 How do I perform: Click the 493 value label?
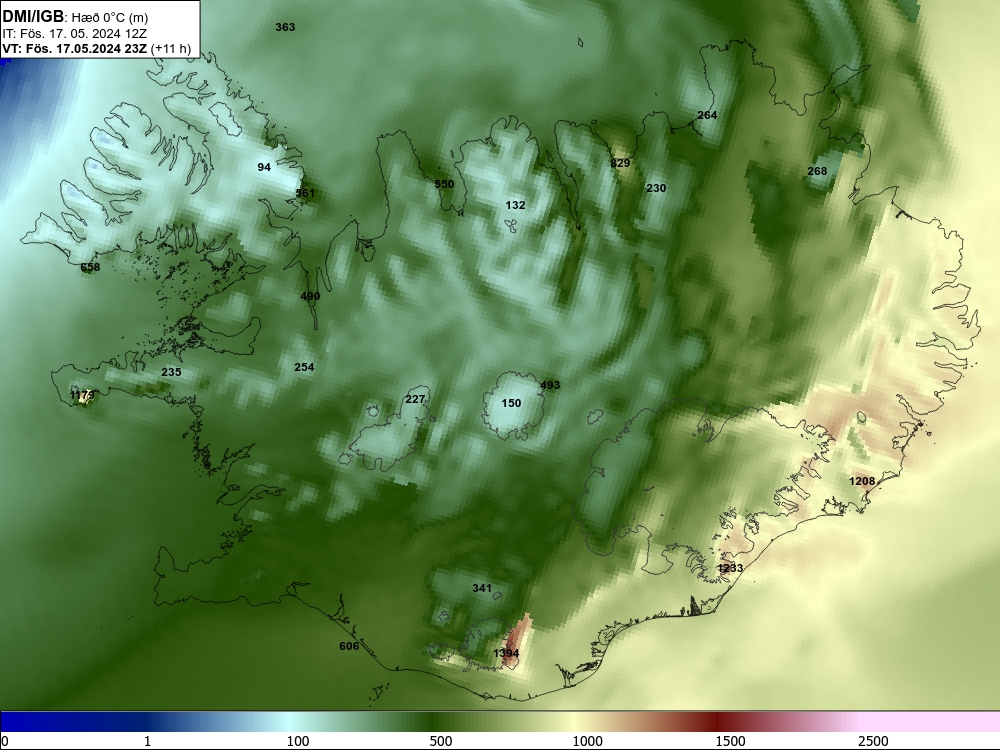(550, 385)
